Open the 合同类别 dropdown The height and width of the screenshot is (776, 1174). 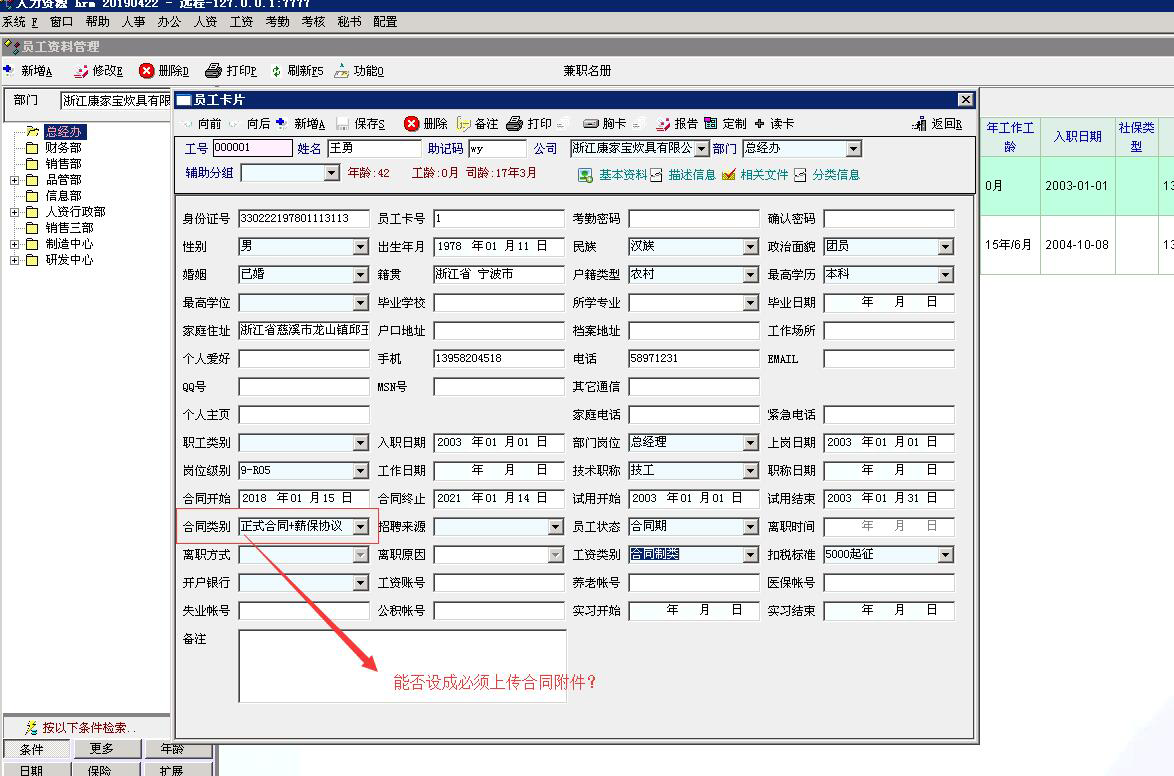pyautogui.click(x=360, y=527)
